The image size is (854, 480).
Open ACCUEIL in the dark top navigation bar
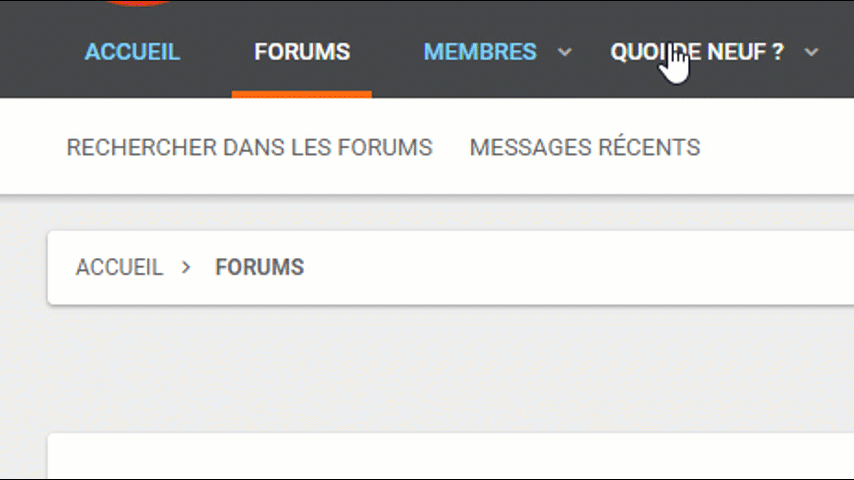(x=132, y=52)
